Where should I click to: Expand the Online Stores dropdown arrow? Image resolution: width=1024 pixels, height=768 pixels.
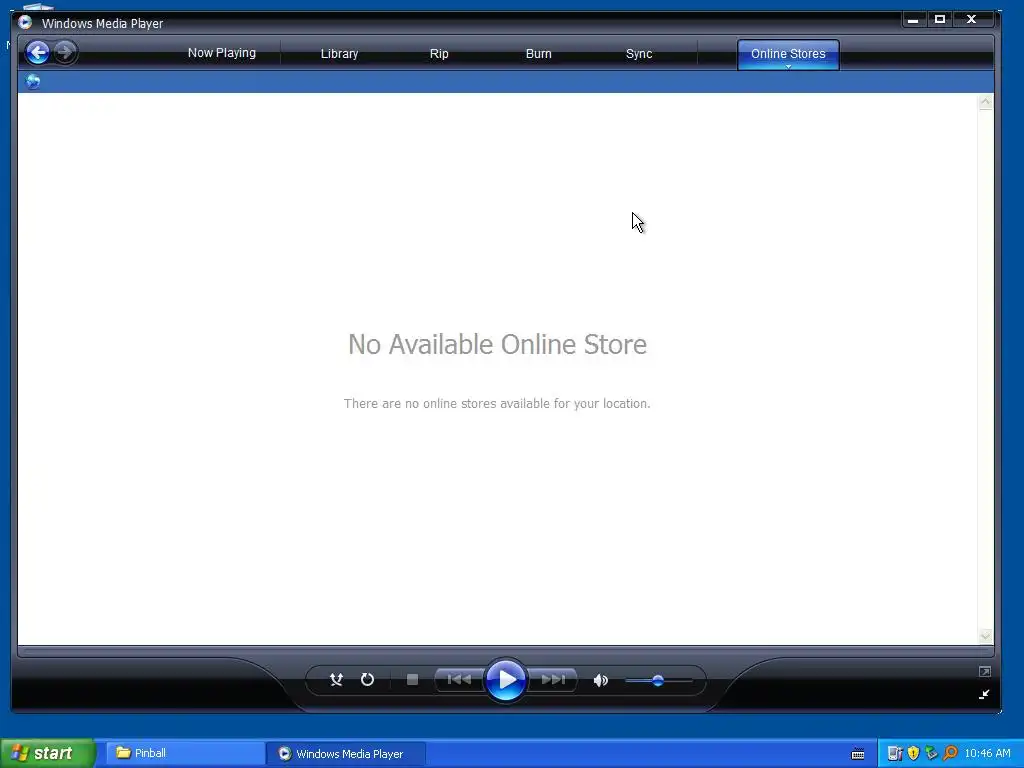[788, 67]
